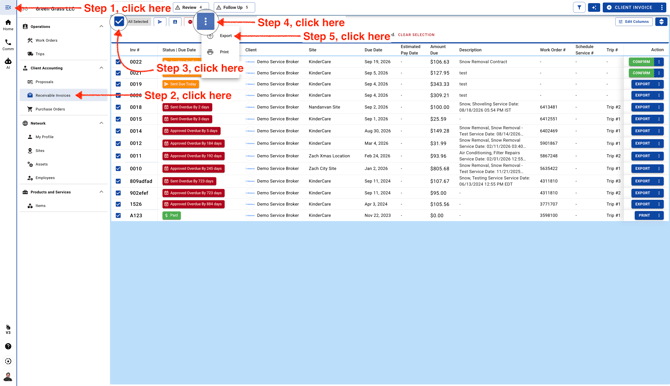Open the AI assistant icon
670x386 pixels.
(x=8, y=63)
